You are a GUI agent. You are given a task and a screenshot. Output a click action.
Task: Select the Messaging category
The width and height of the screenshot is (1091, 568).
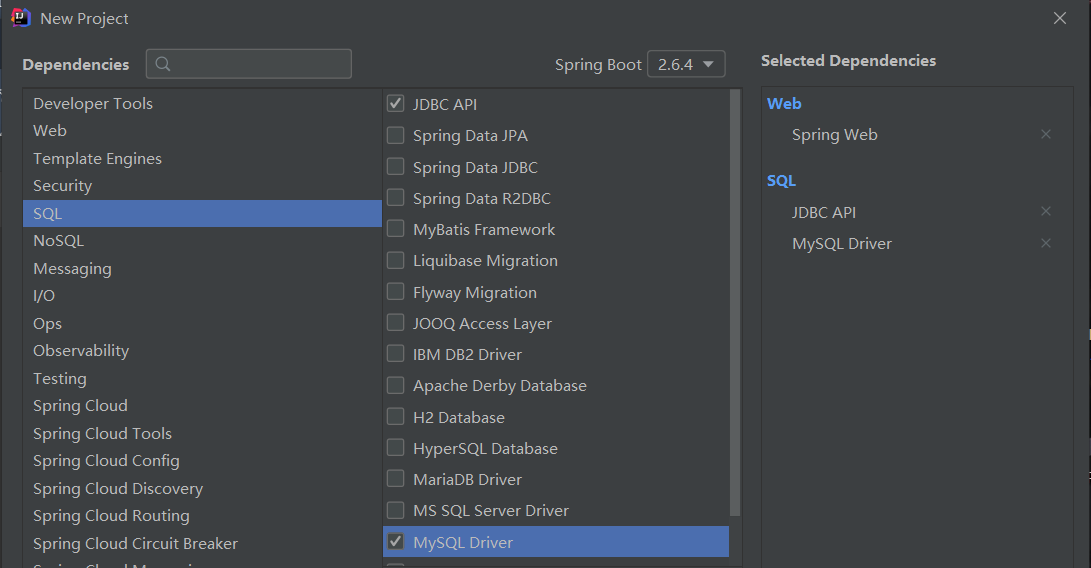click(202, 269)
